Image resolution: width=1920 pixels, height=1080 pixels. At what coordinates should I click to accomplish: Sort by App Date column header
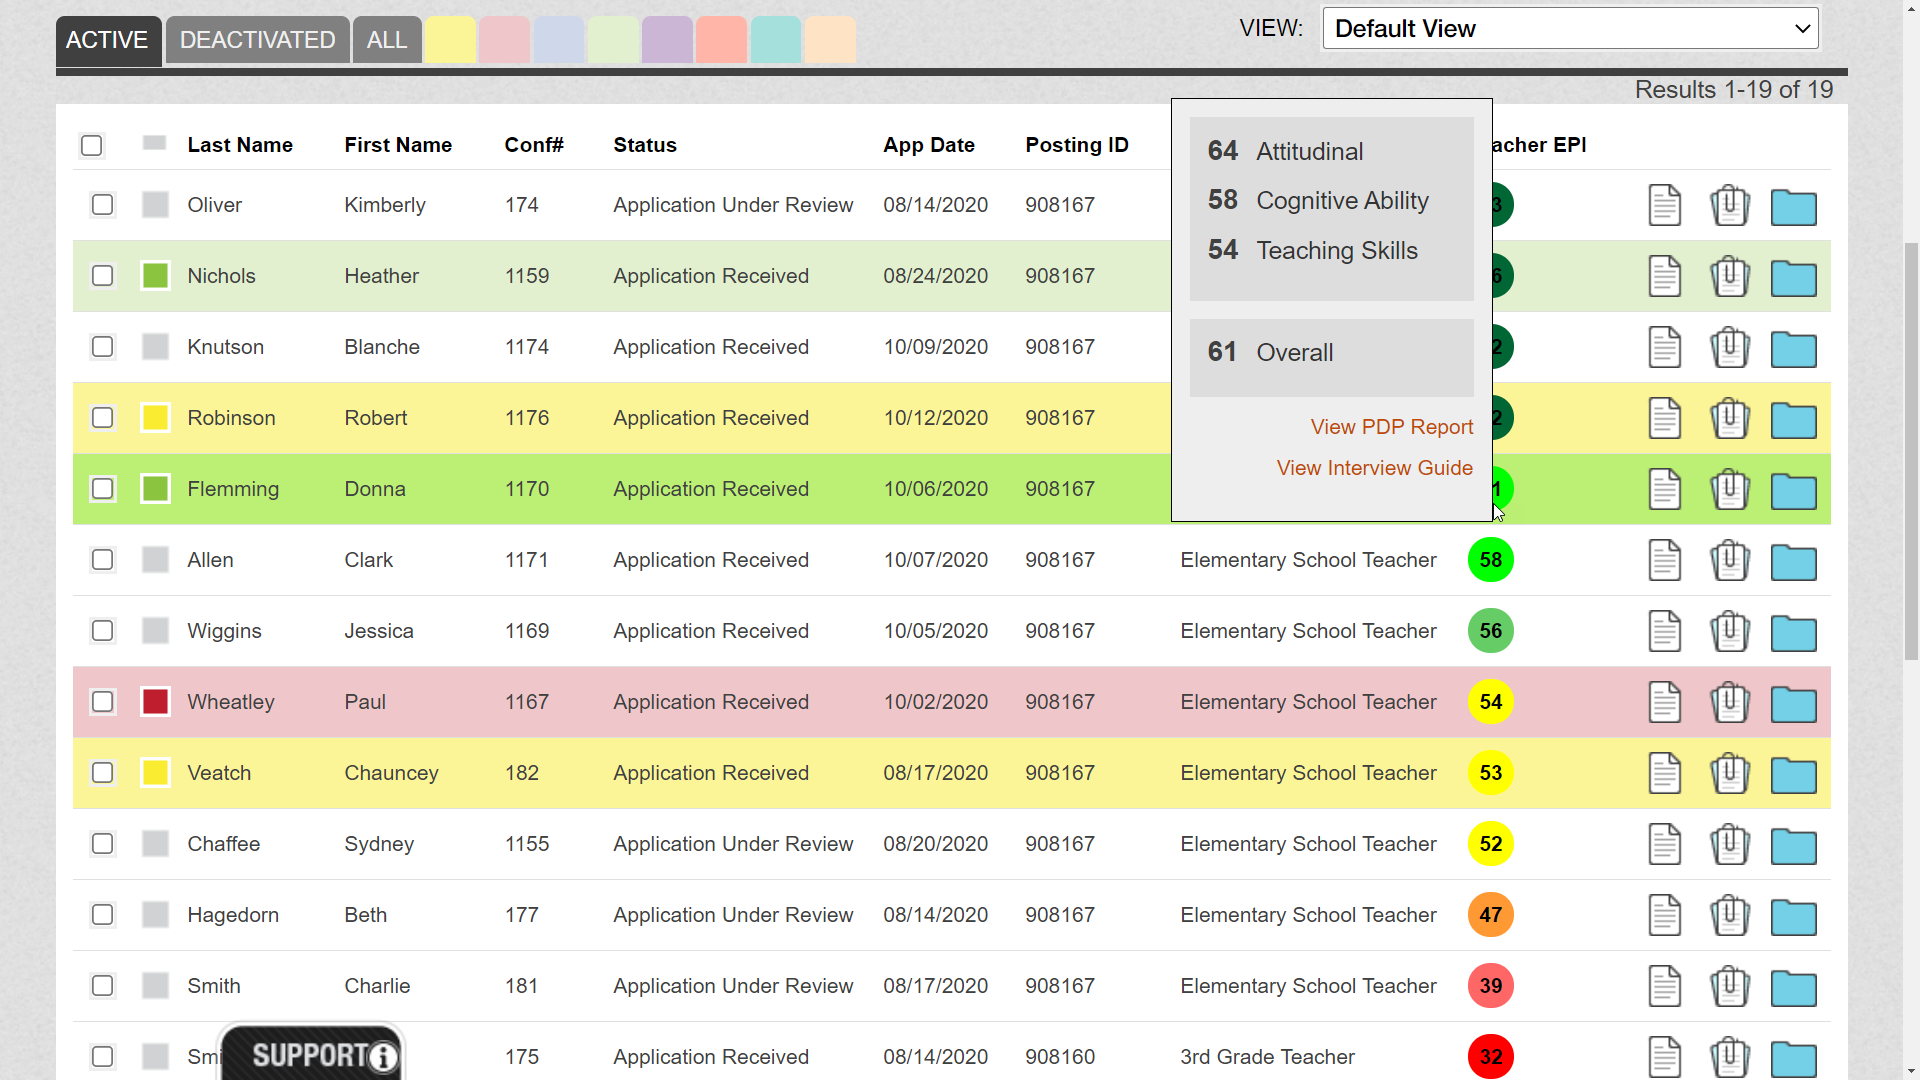point(929,145)
